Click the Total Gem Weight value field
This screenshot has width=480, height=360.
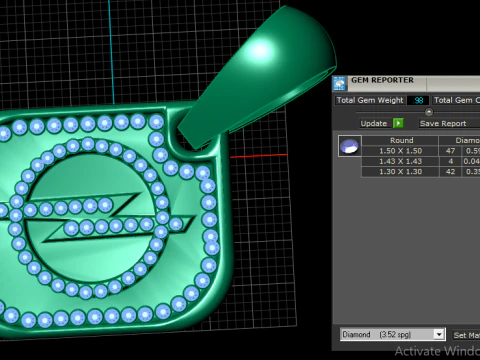(x=418, y=100)
